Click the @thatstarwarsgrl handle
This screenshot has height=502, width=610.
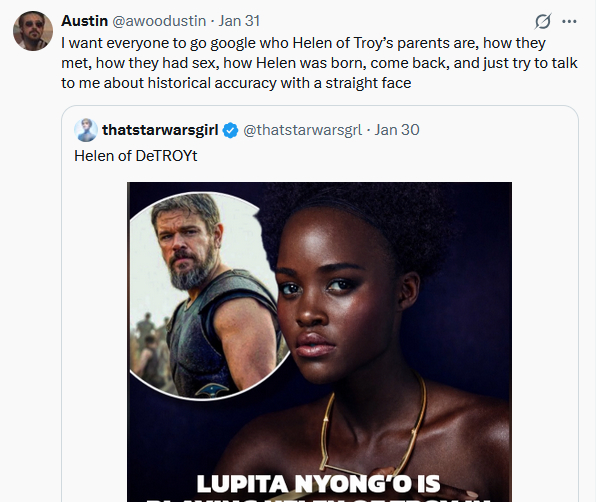303,130
